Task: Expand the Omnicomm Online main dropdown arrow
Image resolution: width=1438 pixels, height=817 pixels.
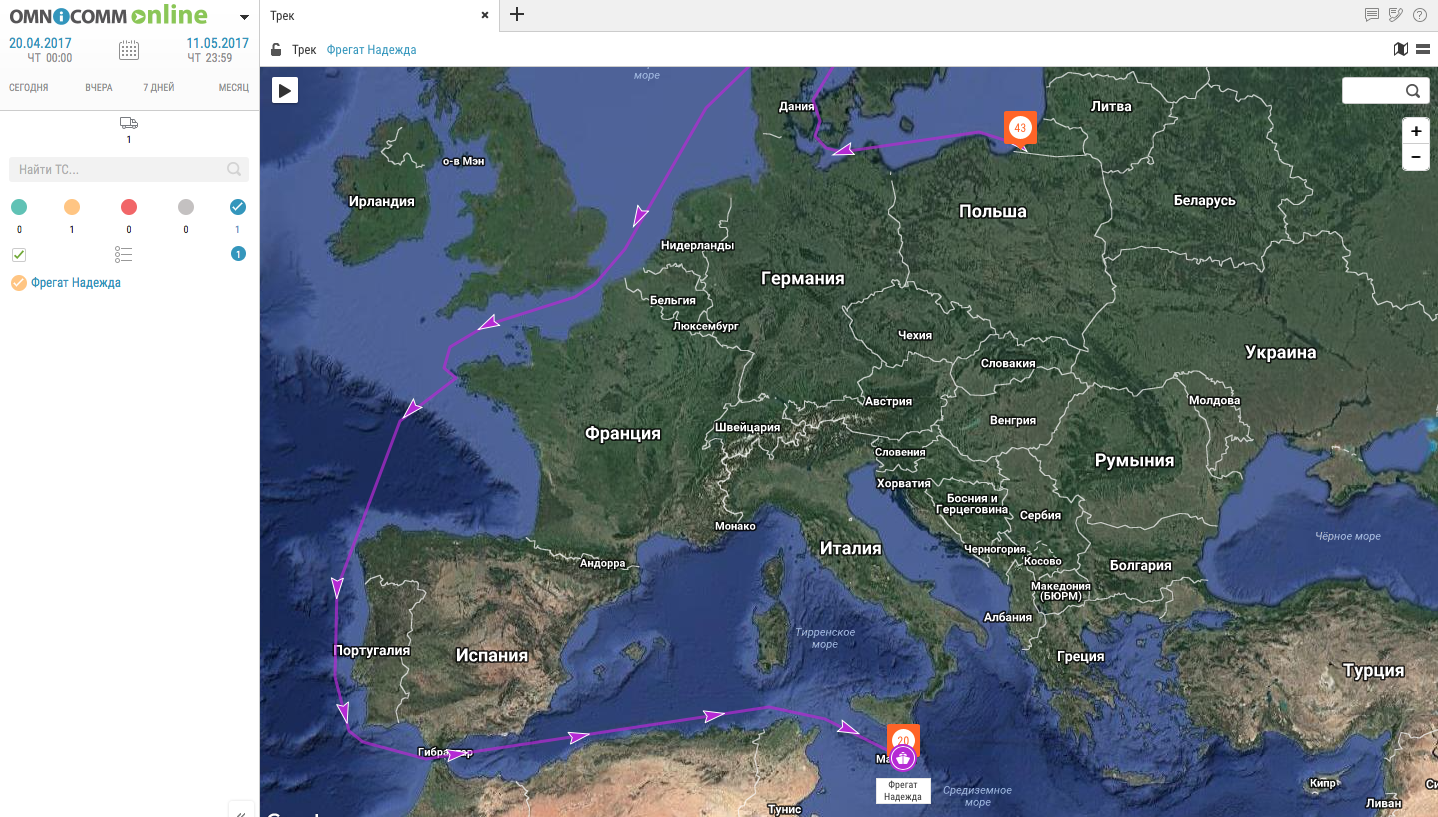Action: [244, 17]
